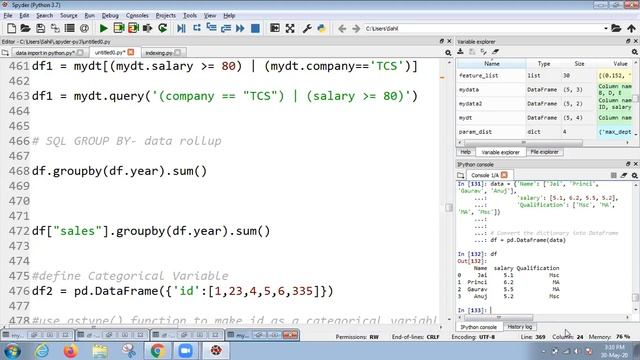Screen dimensions: 640x360
Task: Click the @ symbol finder icon
Action: pos(84,28)
